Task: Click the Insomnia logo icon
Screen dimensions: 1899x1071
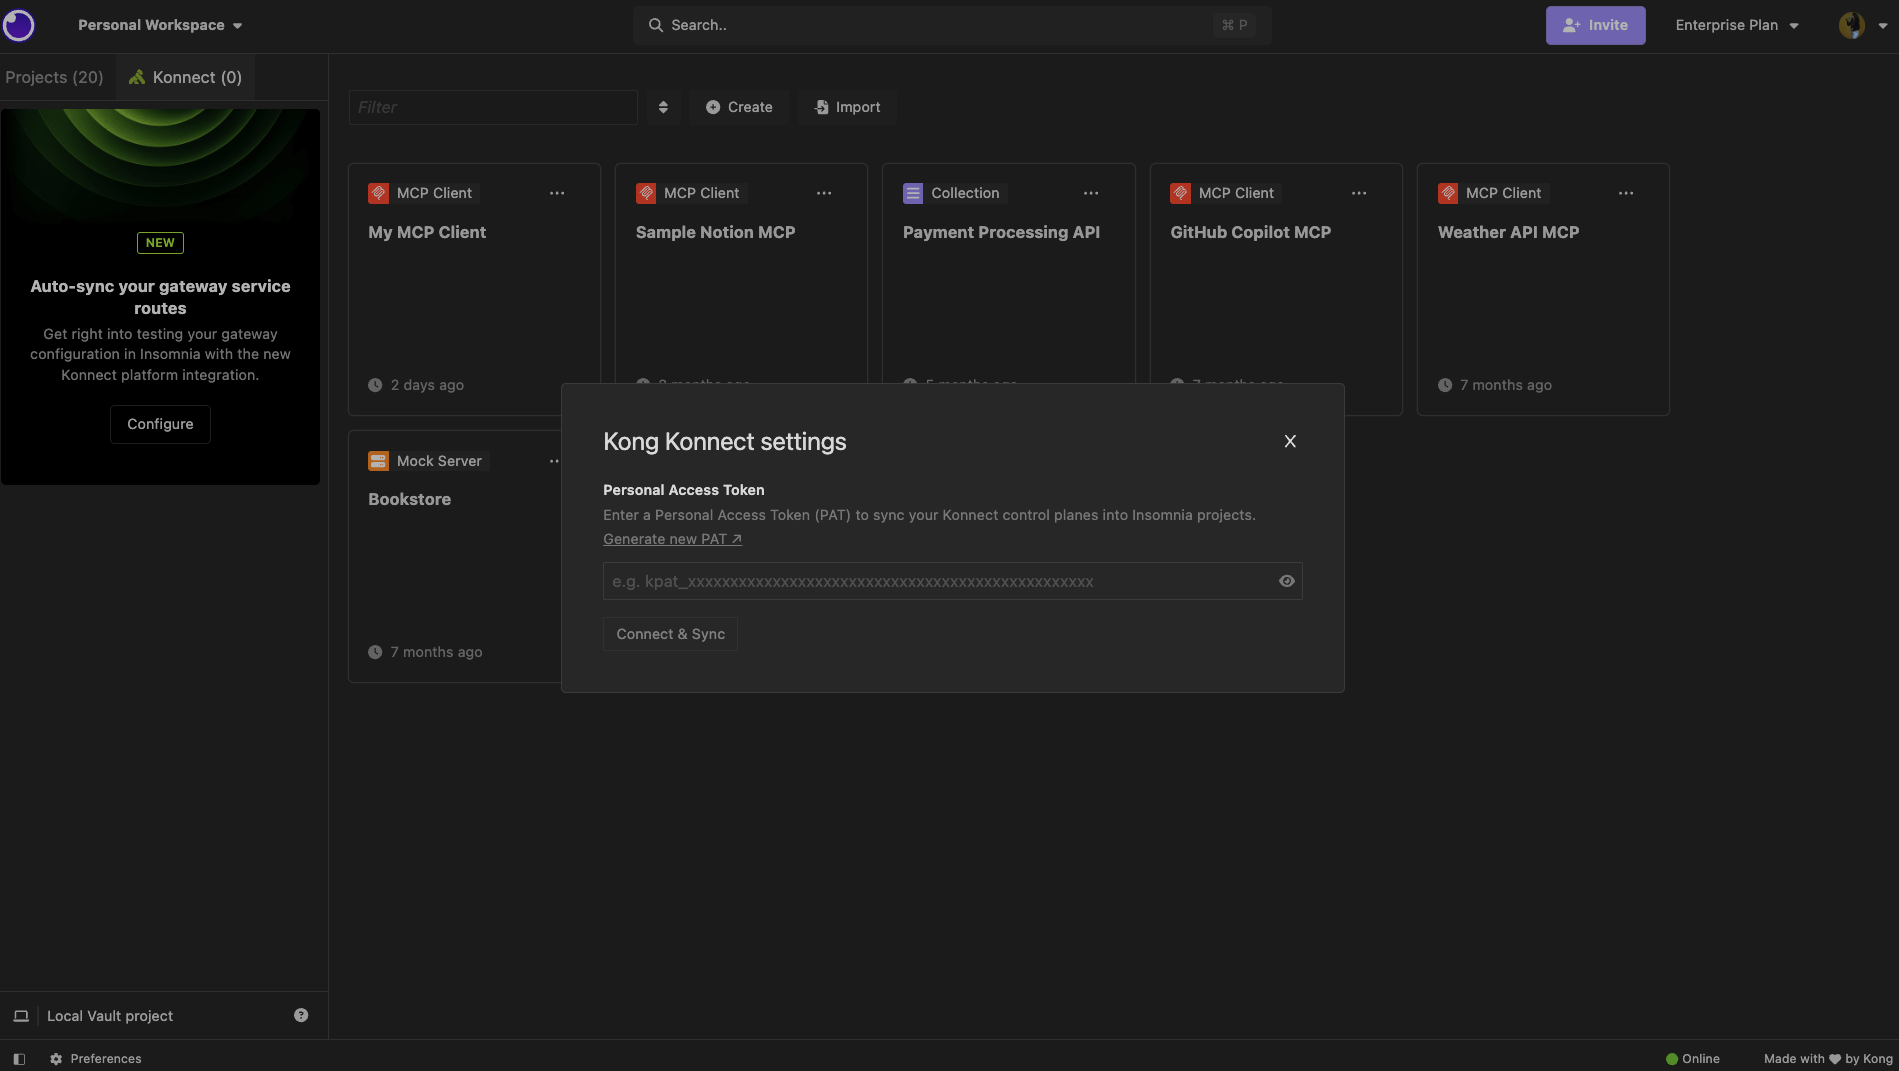Action: click(19, 25)
